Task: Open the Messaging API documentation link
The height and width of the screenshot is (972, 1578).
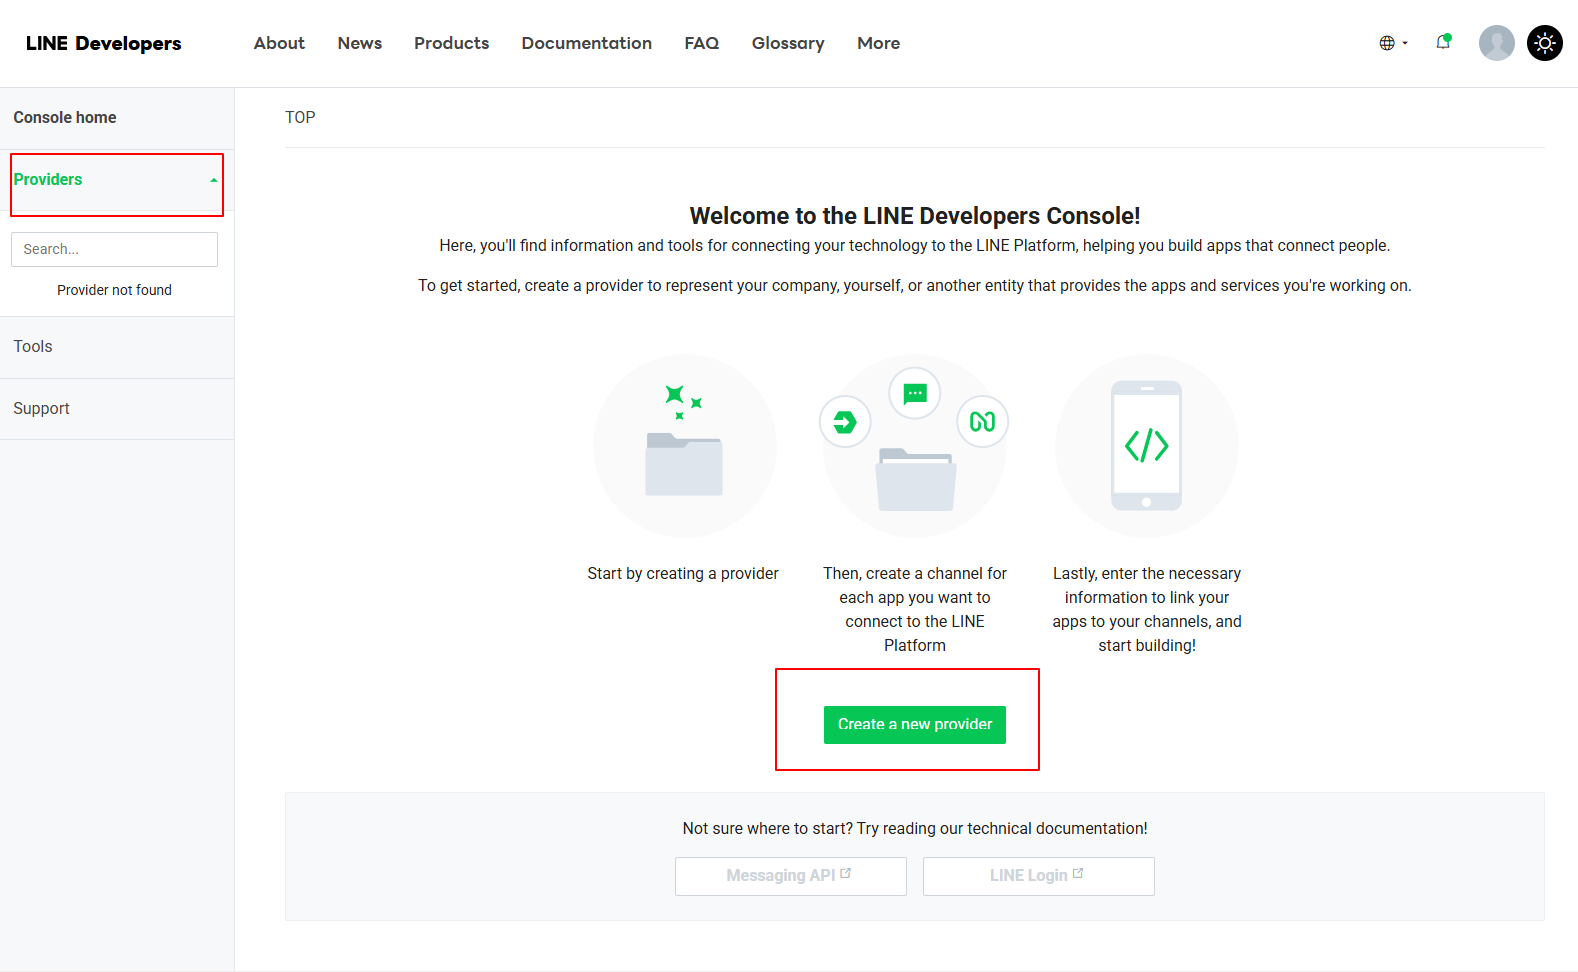Action: point(790,876)
